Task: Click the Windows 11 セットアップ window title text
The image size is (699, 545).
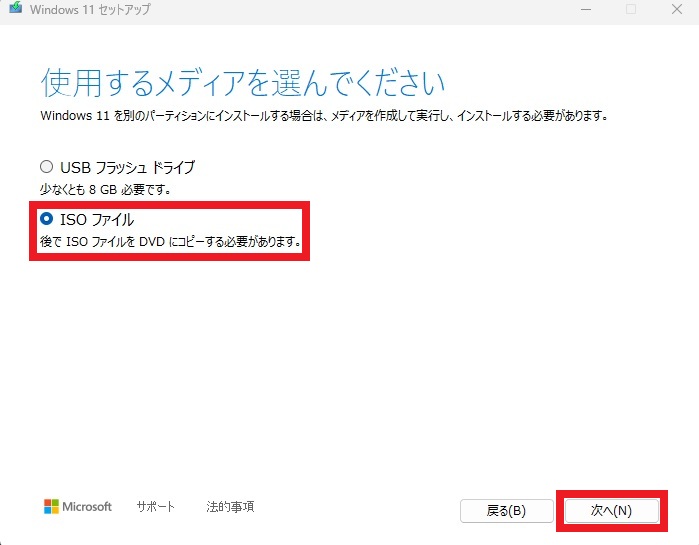Action: pos(90,9)
